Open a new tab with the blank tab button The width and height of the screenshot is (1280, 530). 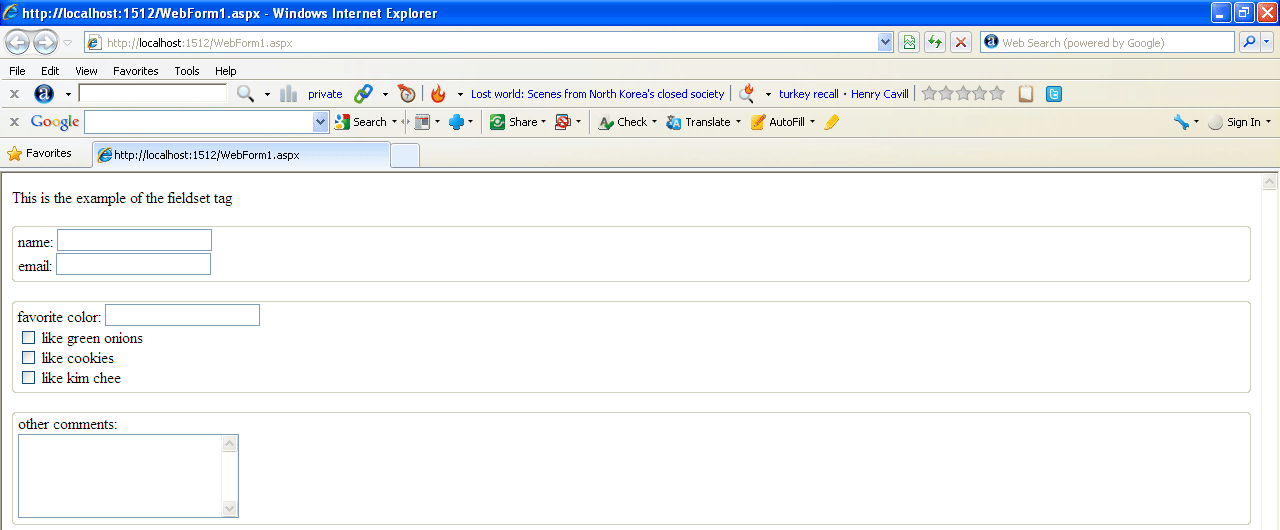click(405, 156)
